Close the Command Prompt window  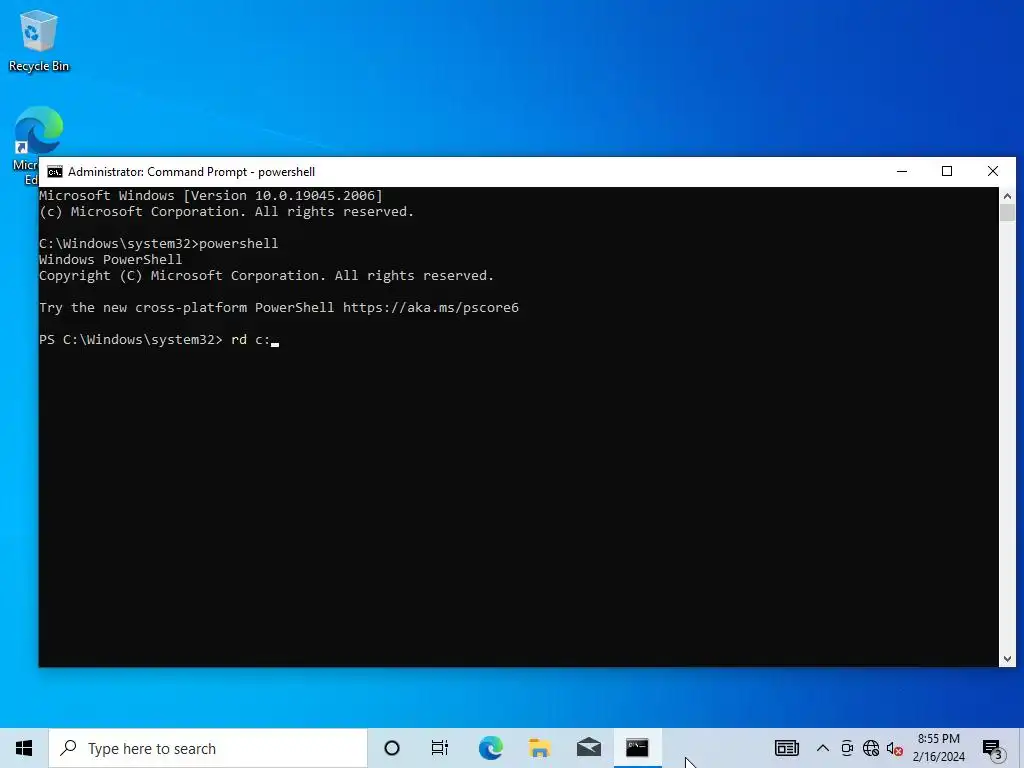coord(993,172)
